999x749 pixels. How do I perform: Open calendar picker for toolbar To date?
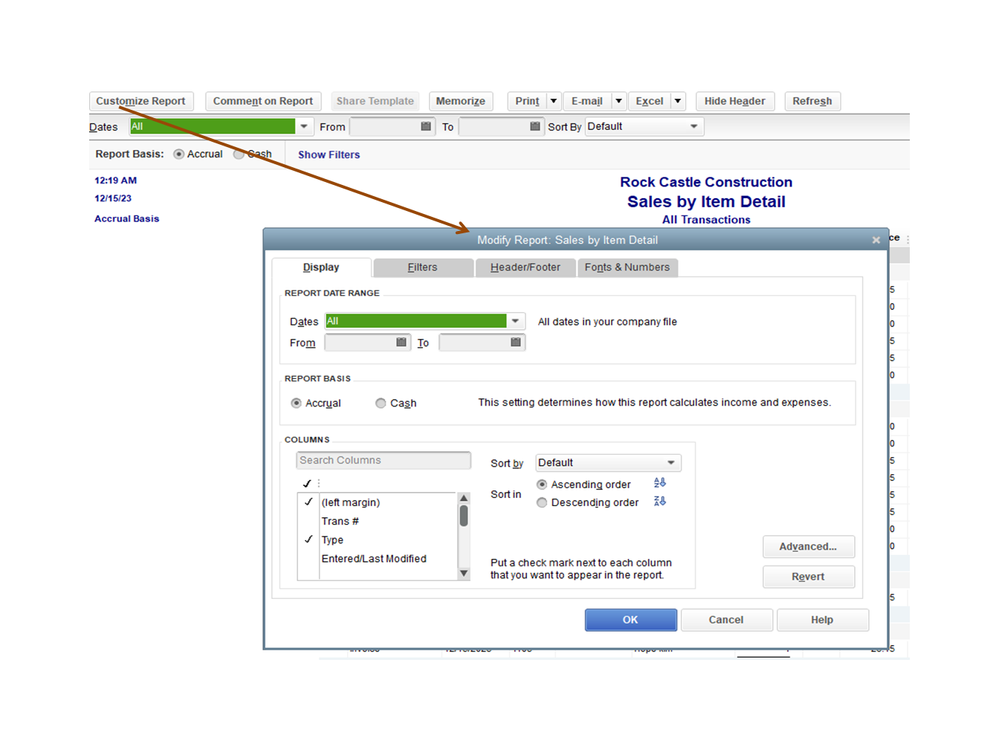(535, 126)
